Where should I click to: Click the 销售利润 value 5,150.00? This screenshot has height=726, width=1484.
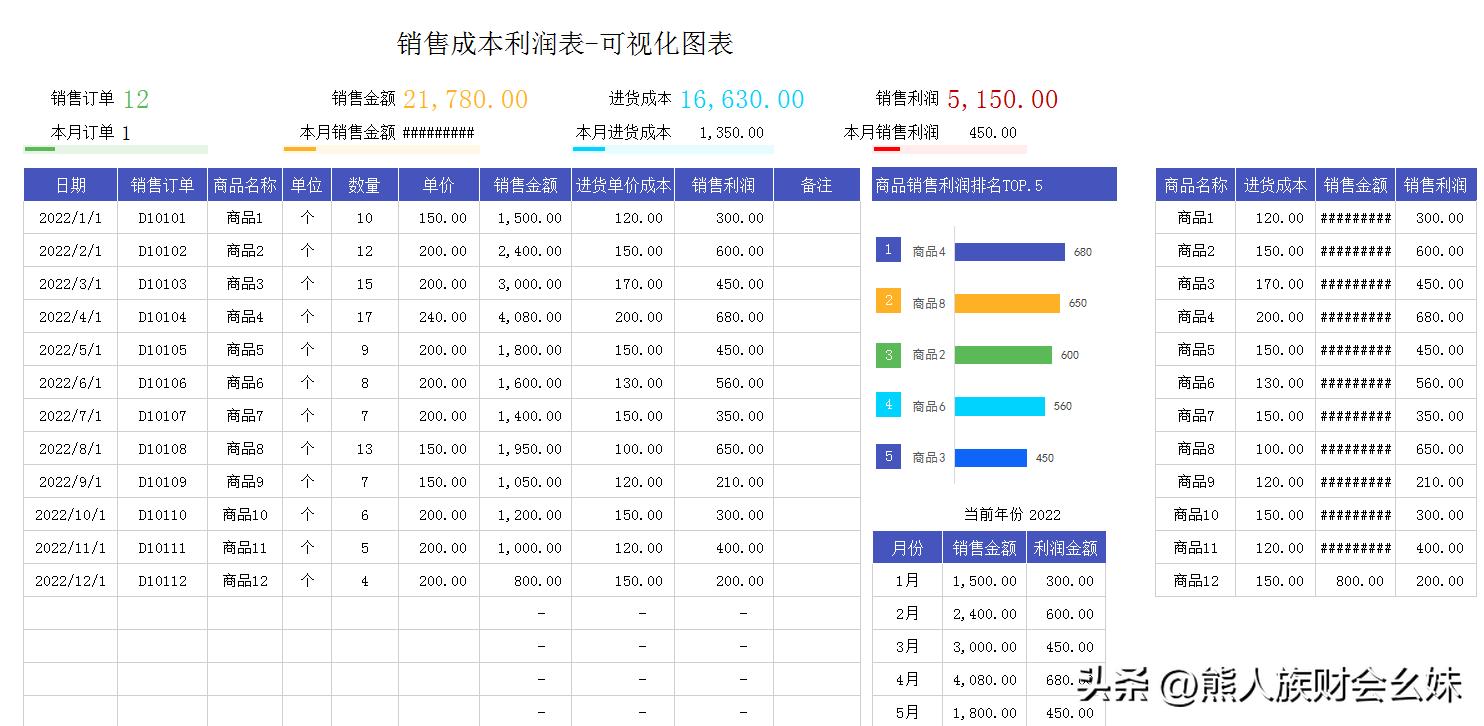[x=1002, y=98]
